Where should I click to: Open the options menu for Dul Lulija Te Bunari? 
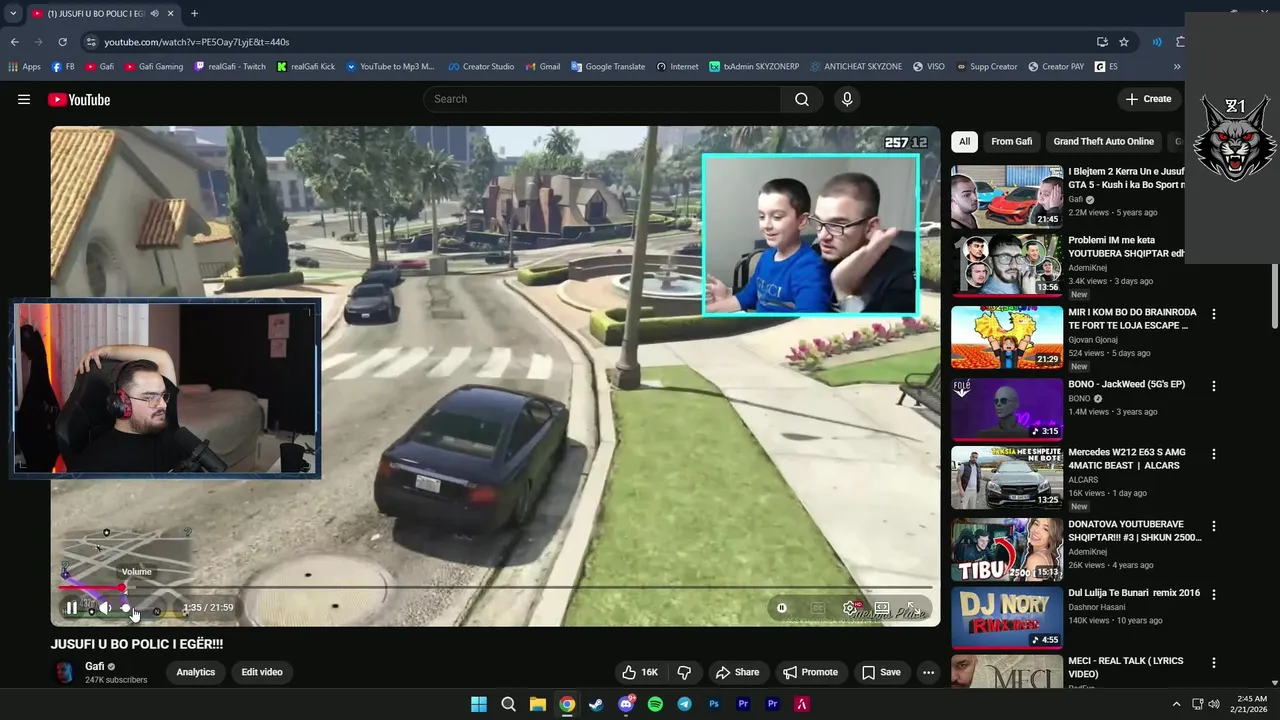pos(1214,594)
